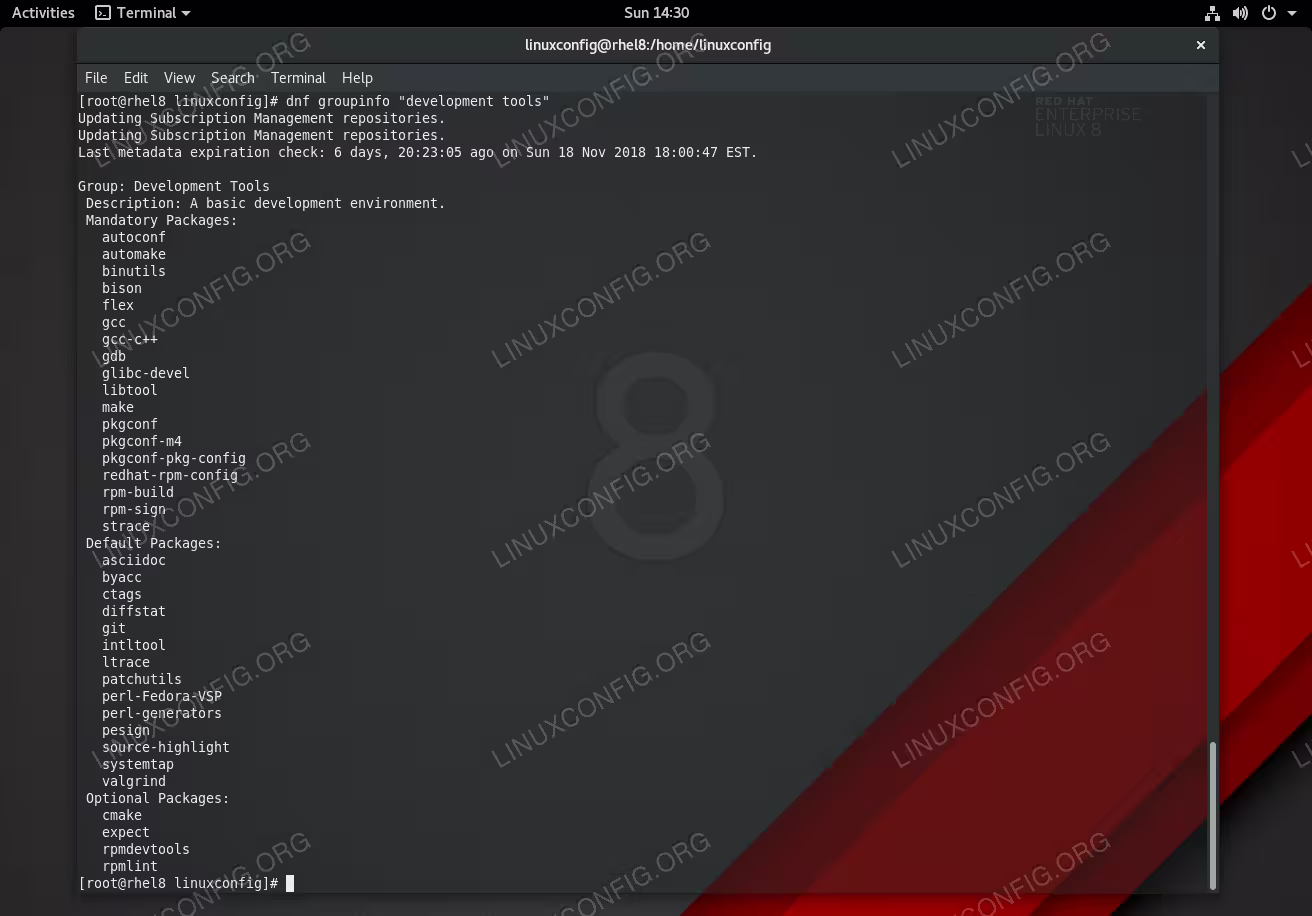The width and height of the screenshot is (1312, 916).
Task: Open the File menu
Action: click(96, 78)
